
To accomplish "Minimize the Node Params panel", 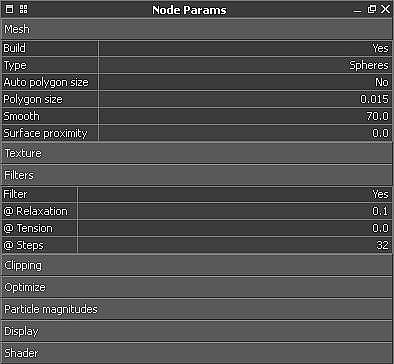I will (x=357, y=10).
